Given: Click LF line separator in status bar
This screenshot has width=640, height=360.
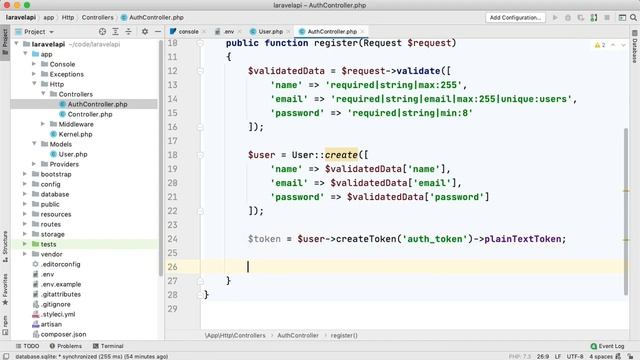Looking at the screenshot, I should pyautogui.click(x=558, y=356).
